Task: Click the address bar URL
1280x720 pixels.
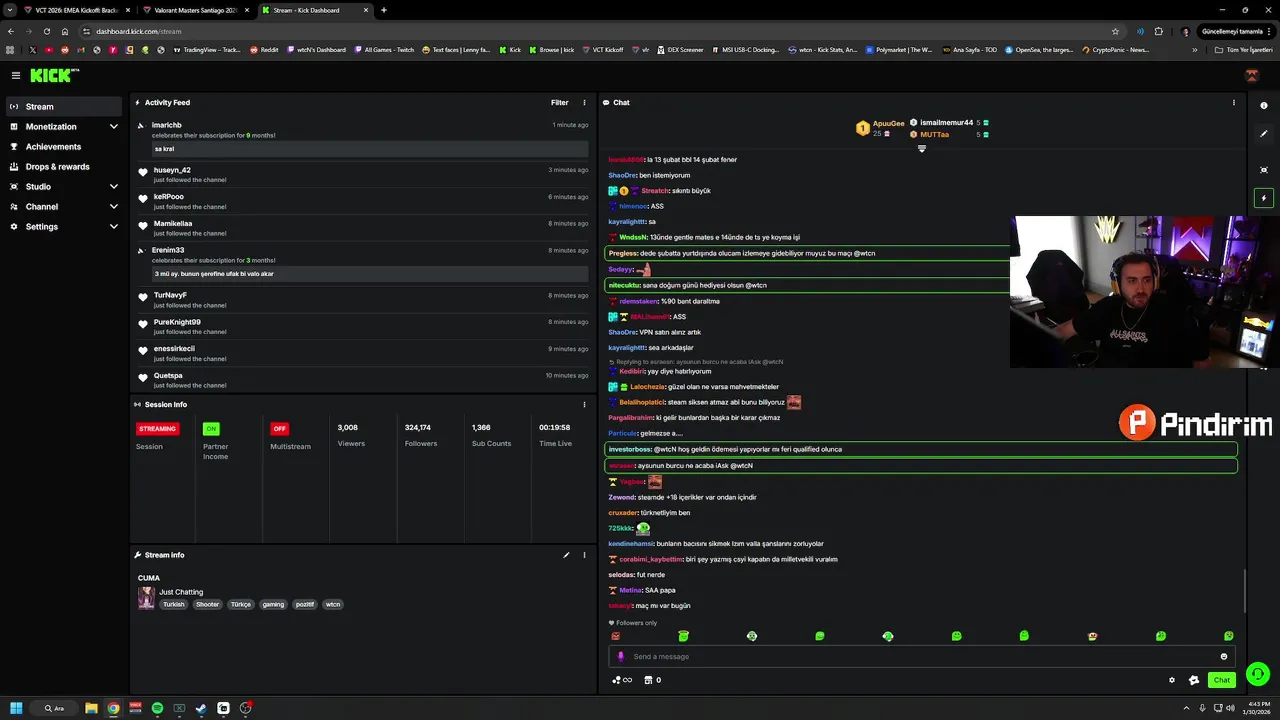Action: coord(139,31)
